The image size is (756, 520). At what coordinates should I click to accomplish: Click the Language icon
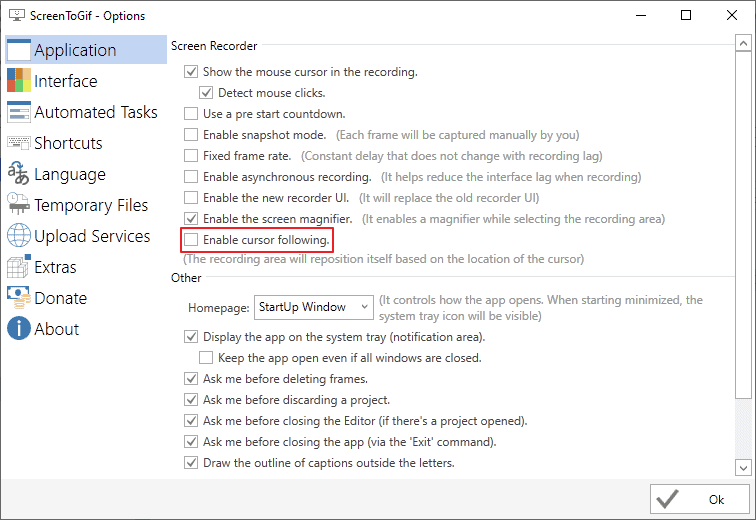pos(19,173)
